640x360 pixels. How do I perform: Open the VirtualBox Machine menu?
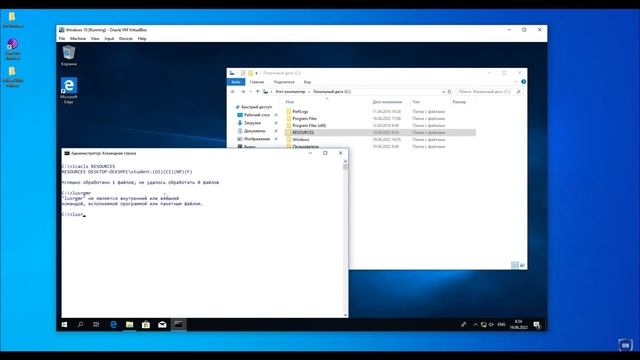(78, 38)
